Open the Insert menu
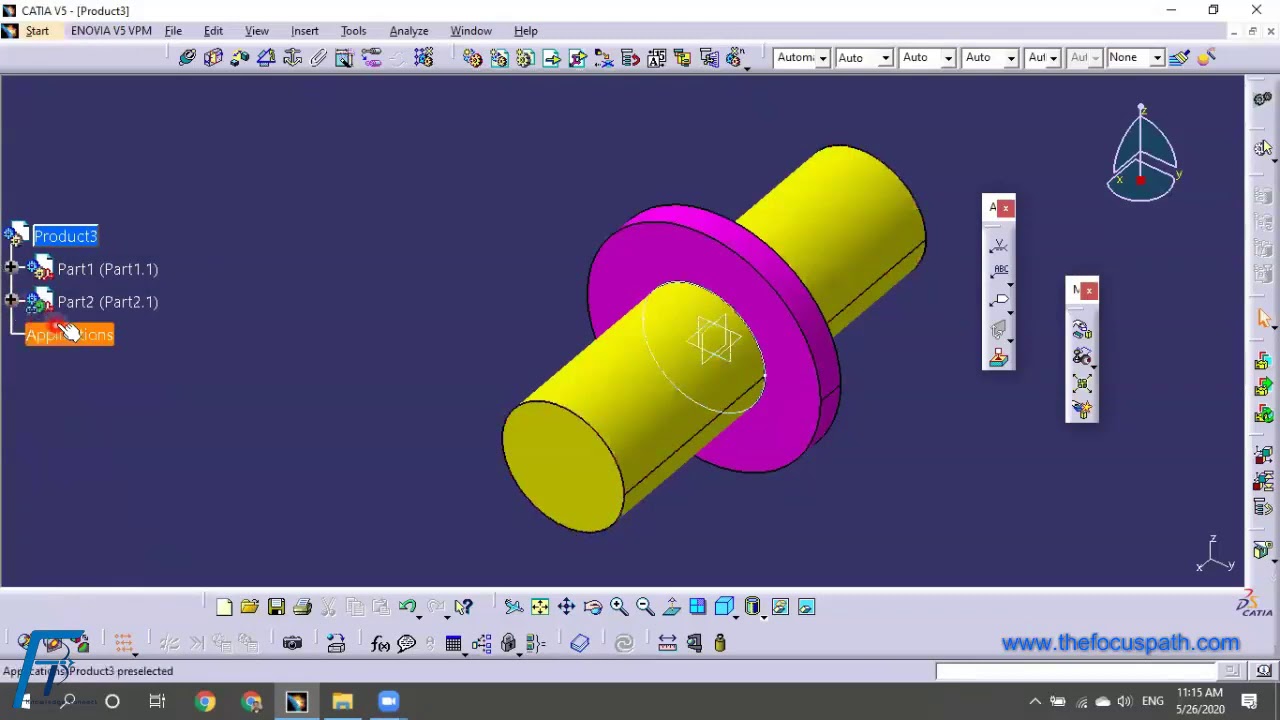This screenshot has width=1280, height=720. (x=304, y=31)
